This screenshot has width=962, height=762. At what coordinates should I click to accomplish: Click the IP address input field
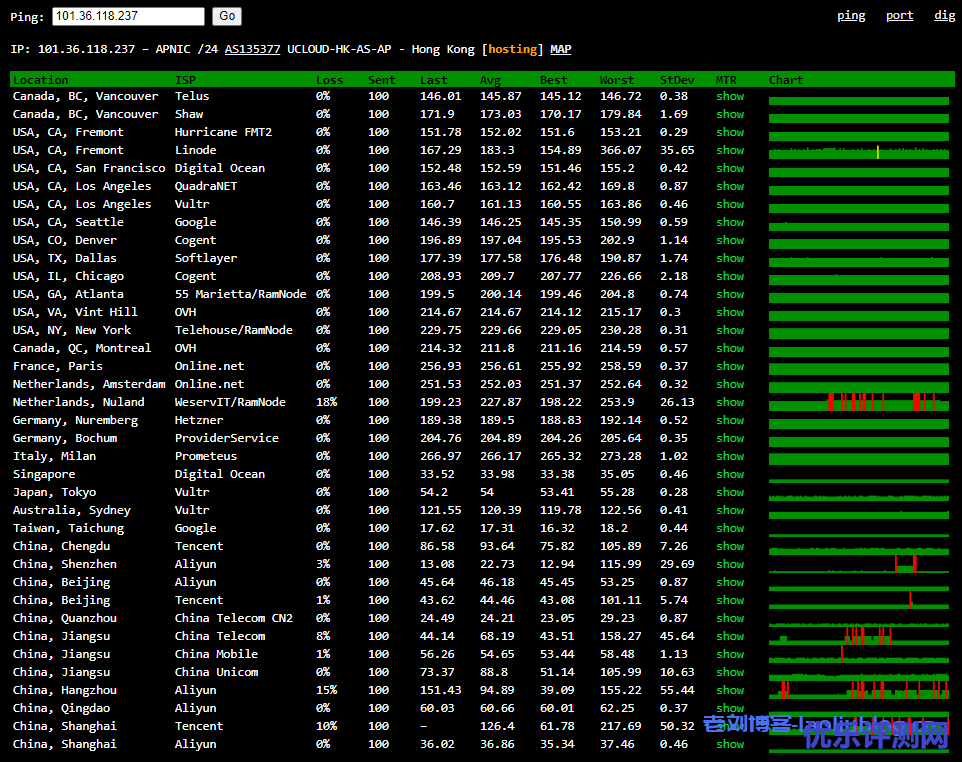point(128,16)
